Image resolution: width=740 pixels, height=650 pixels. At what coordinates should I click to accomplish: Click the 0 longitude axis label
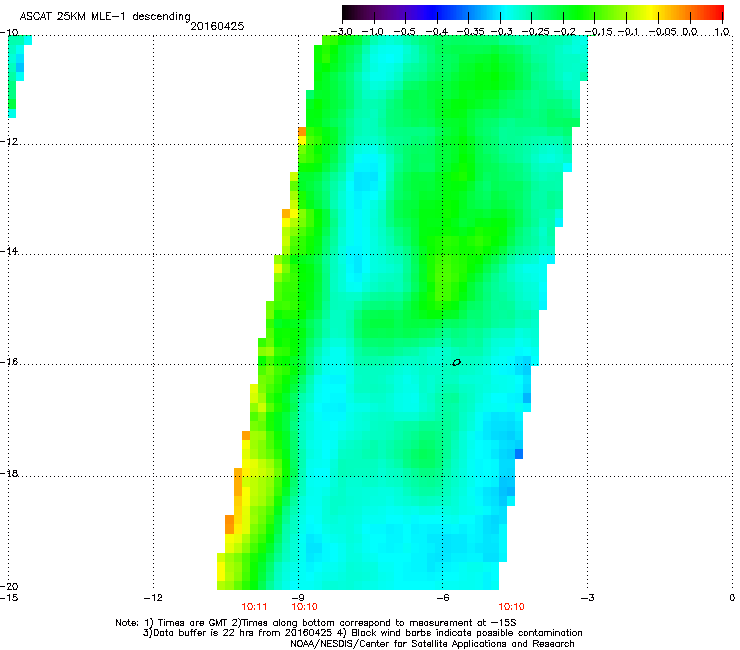pos(732,598)
